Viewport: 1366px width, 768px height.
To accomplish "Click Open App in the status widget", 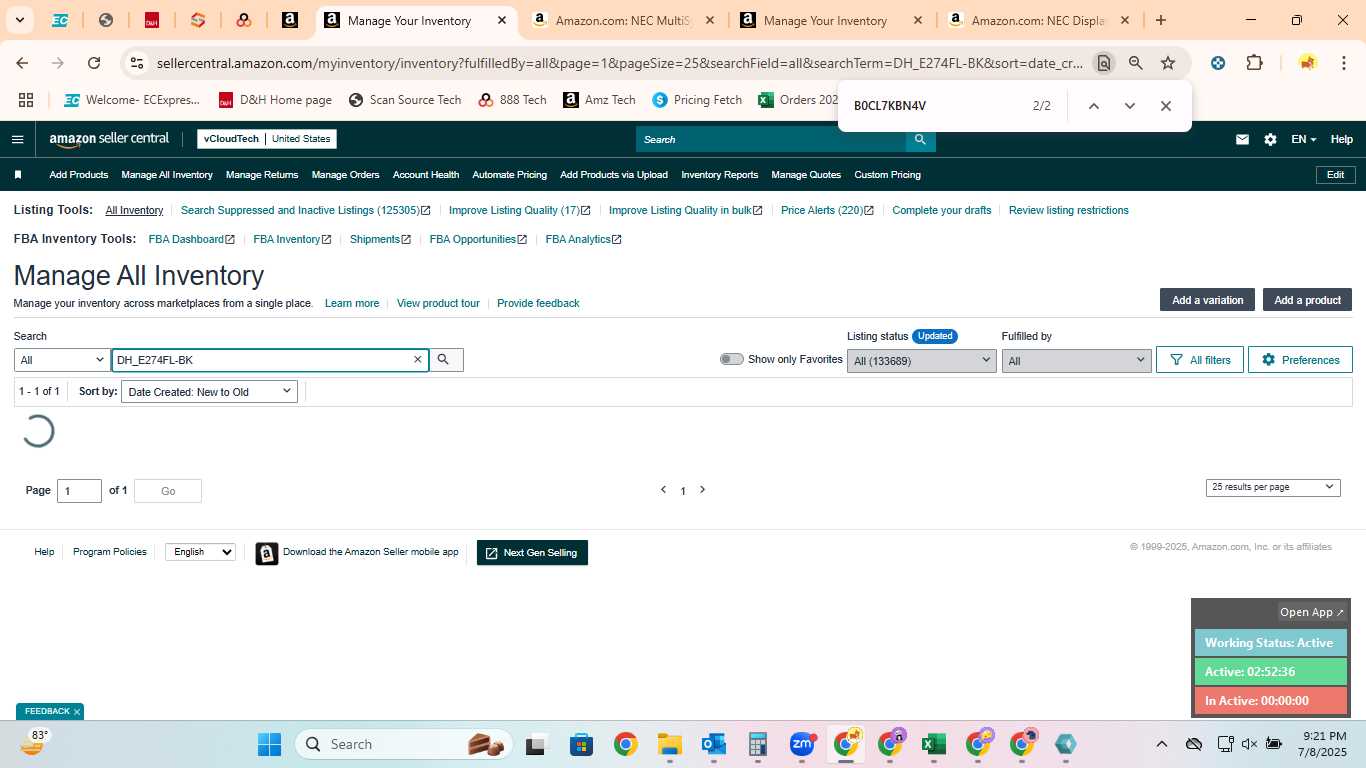I will 1312,612.
